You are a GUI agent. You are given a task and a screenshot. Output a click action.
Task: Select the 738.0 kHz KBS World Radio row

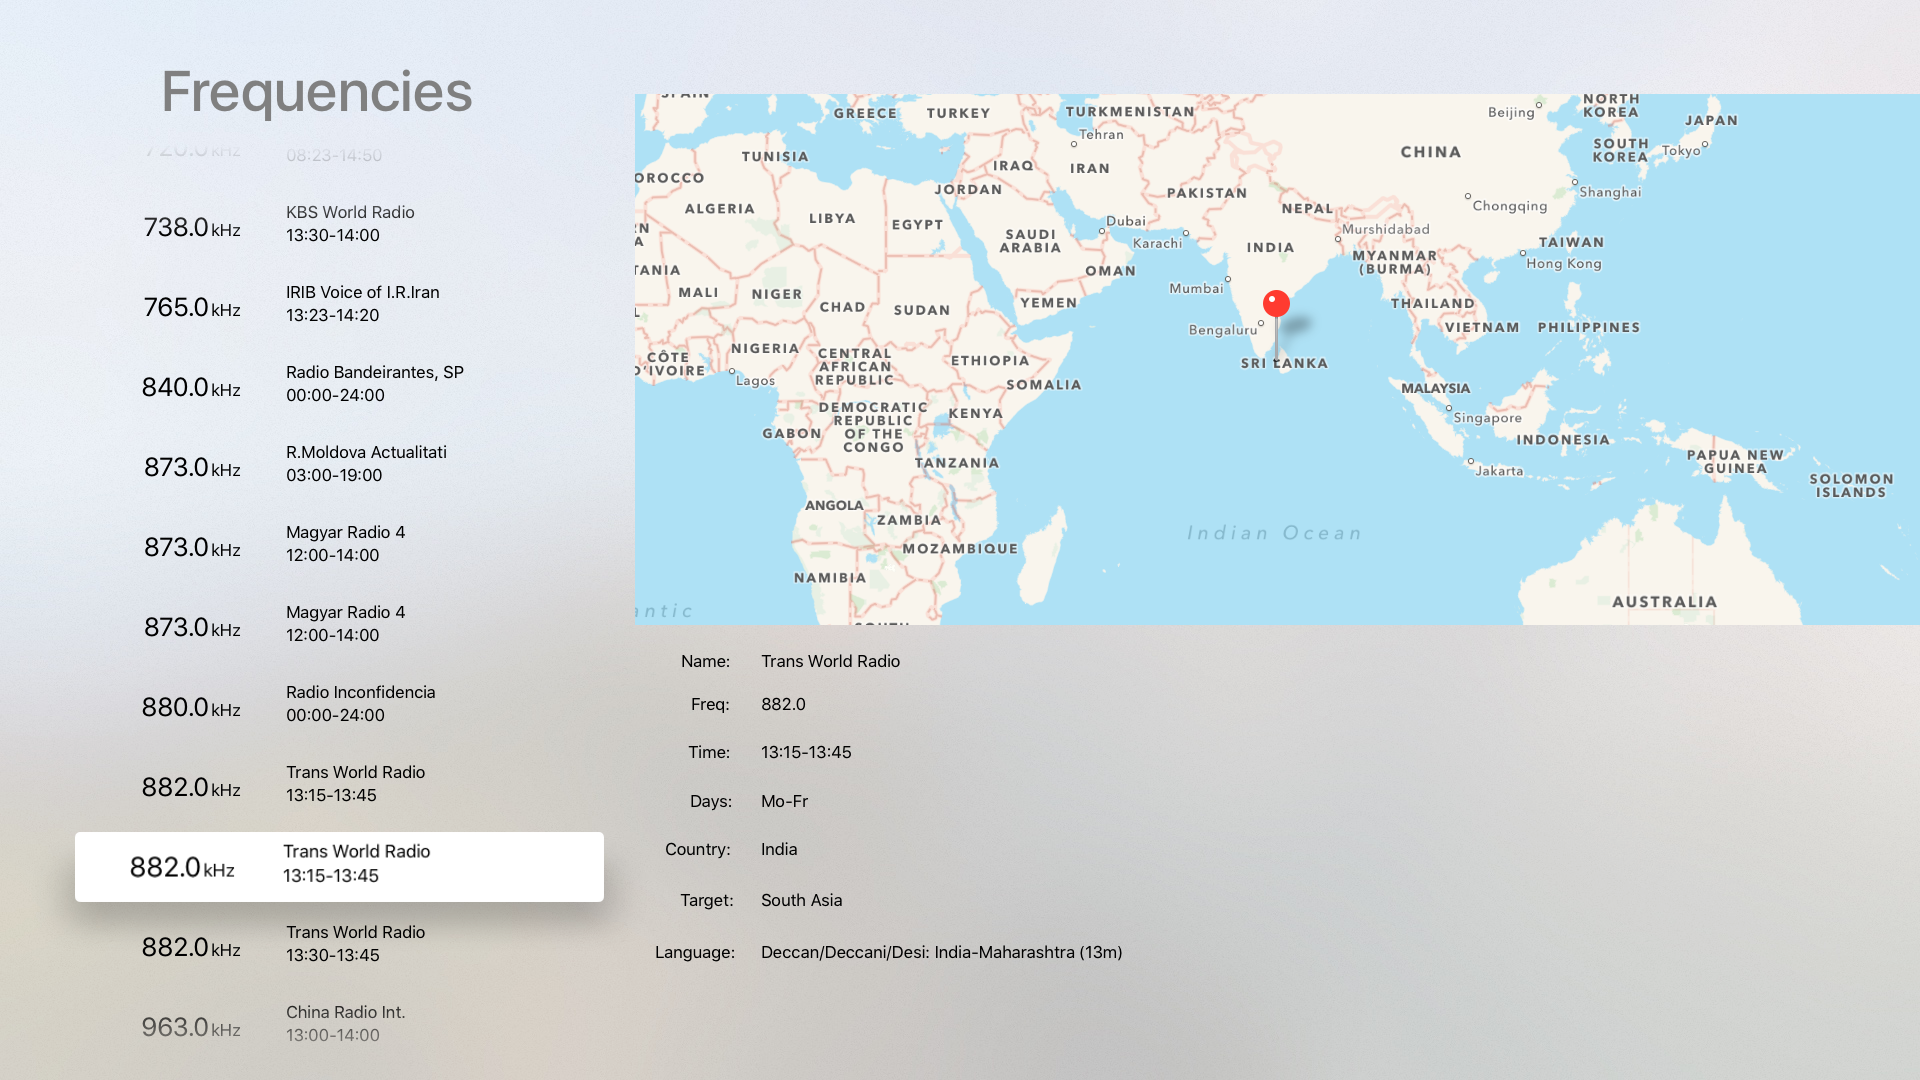pyautogui.click(x=339, y=225)
